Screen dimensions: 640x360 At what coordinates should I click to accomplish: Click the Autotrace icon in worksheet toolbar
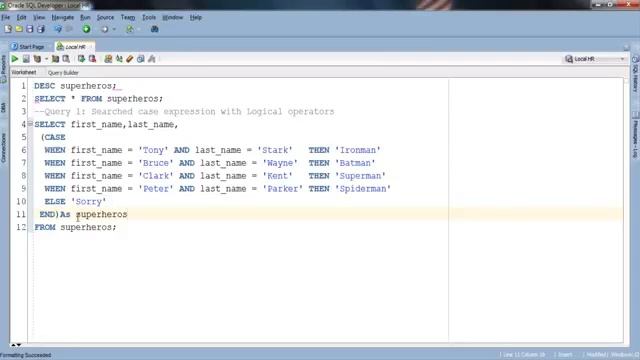tap(55, 59)
